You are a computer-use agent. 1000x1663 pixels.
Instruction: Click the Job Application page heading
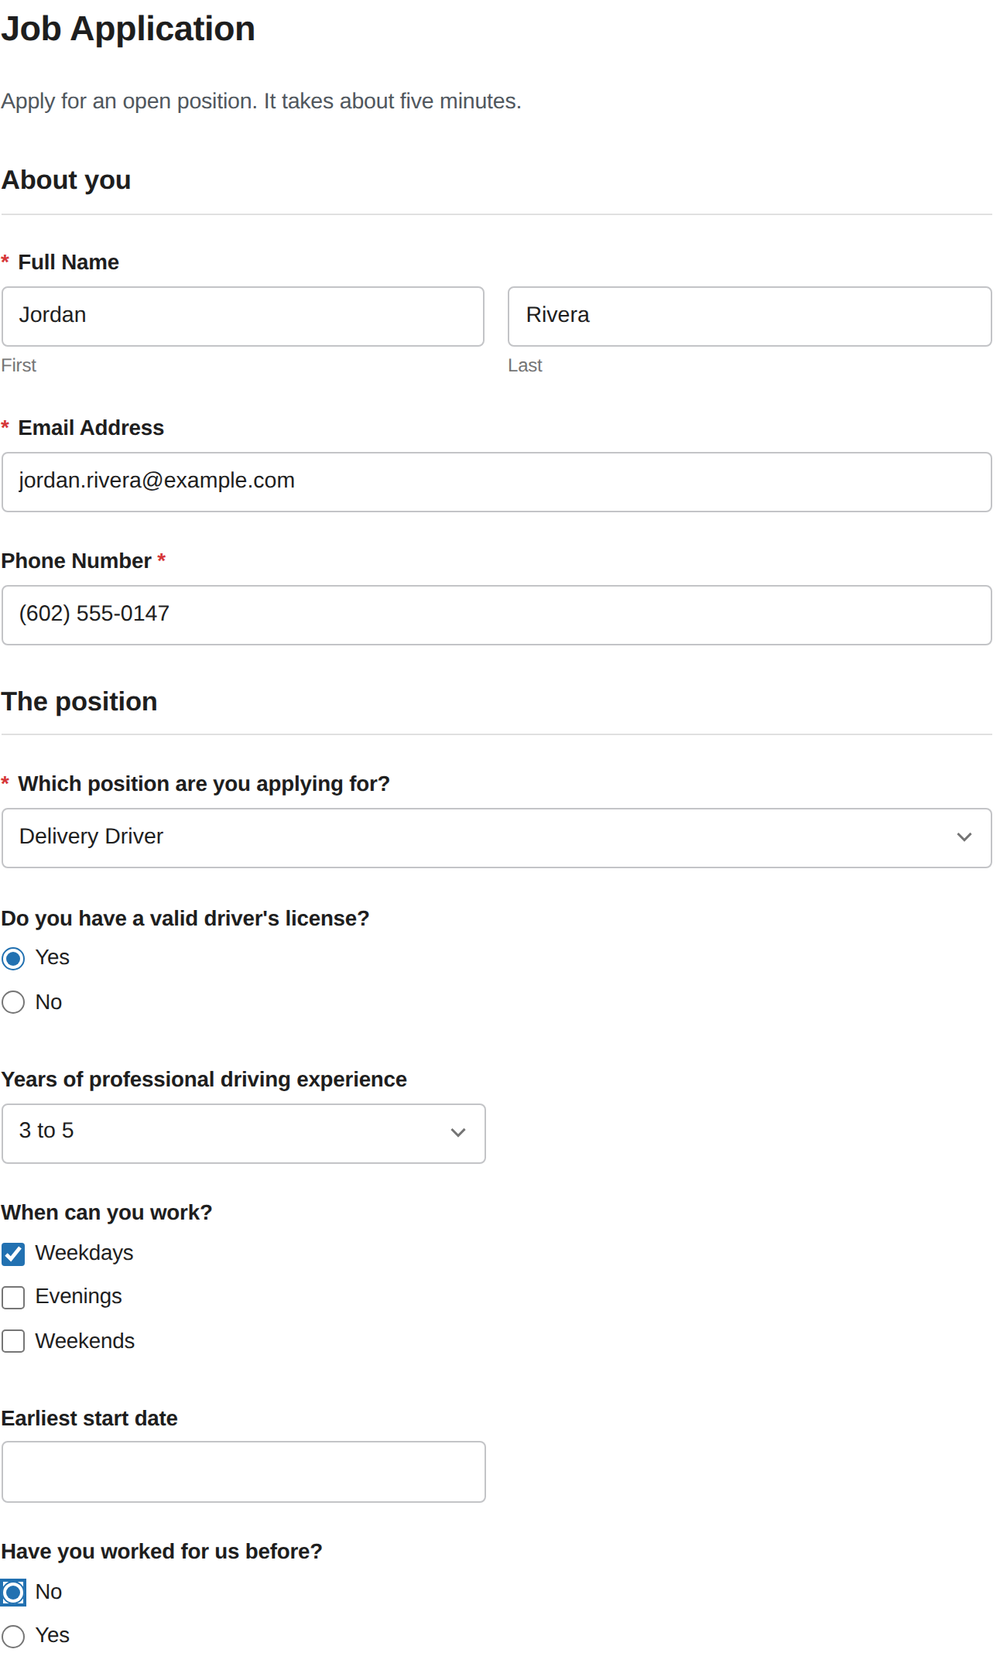(128, 29)
